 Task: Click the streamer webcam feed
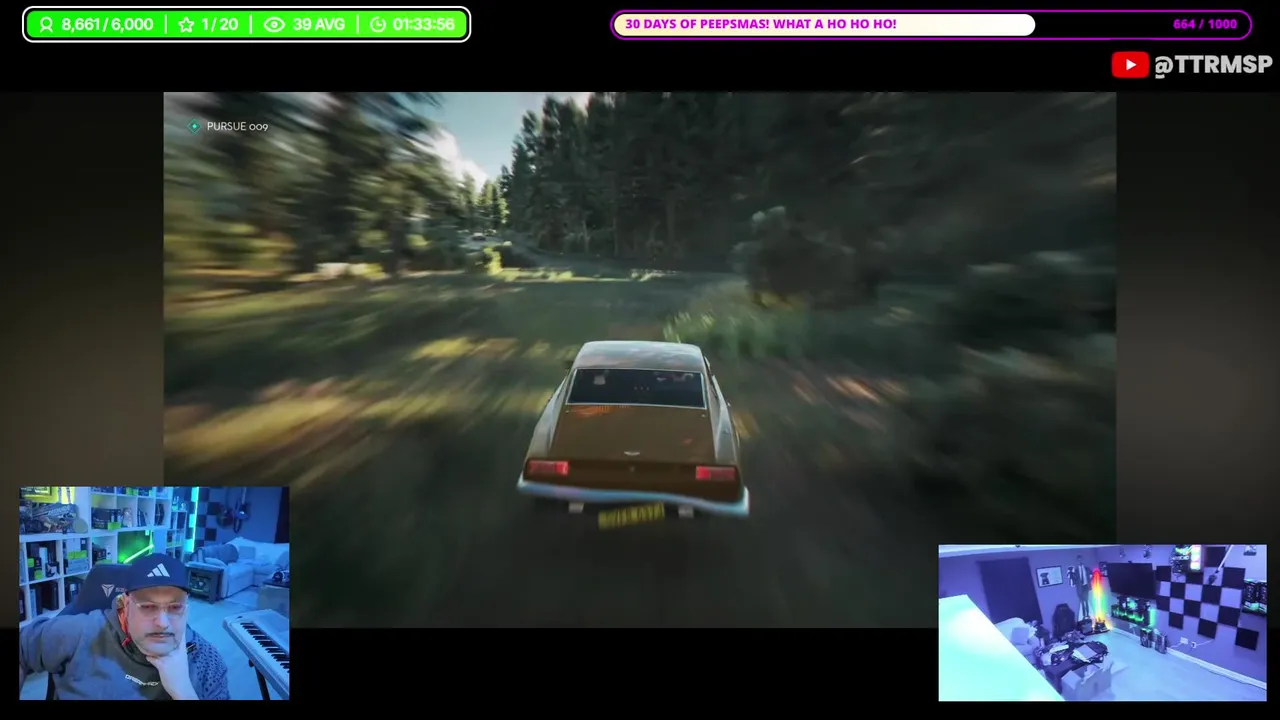(154, 594)
